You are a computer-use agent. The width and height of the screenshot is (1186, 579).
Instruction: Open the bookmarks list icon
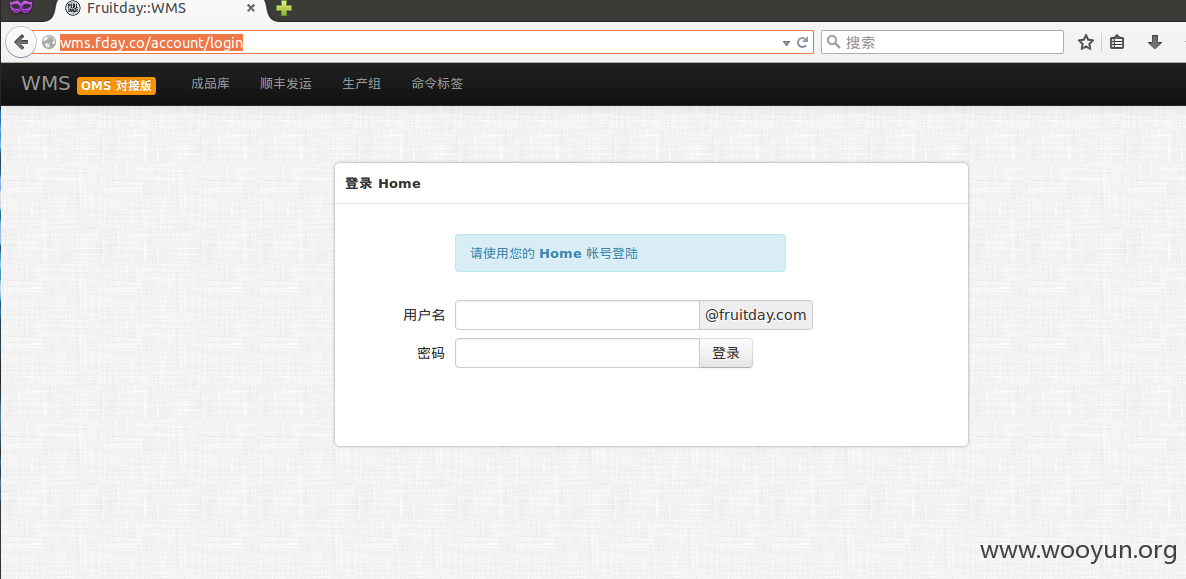[1117, 42]
